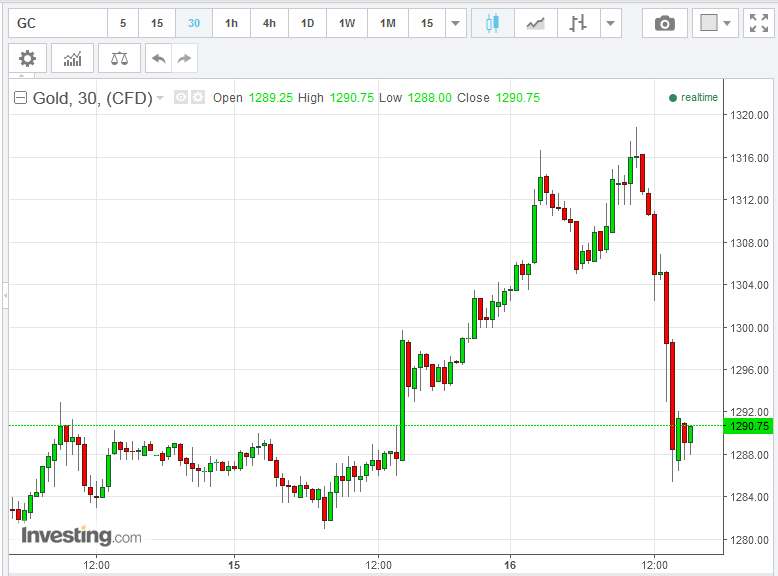This screenshot has height=576, width=778.
Task: Undo last chart action
Action: click(158, 59)
